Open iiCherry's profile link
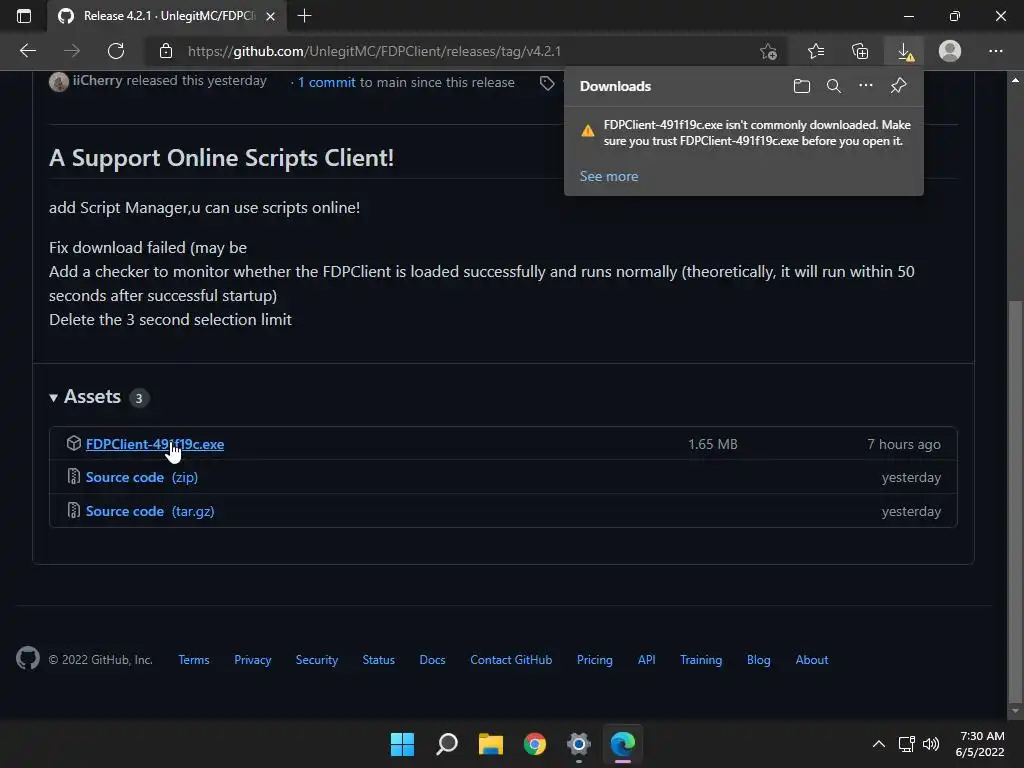 [97, 80]
